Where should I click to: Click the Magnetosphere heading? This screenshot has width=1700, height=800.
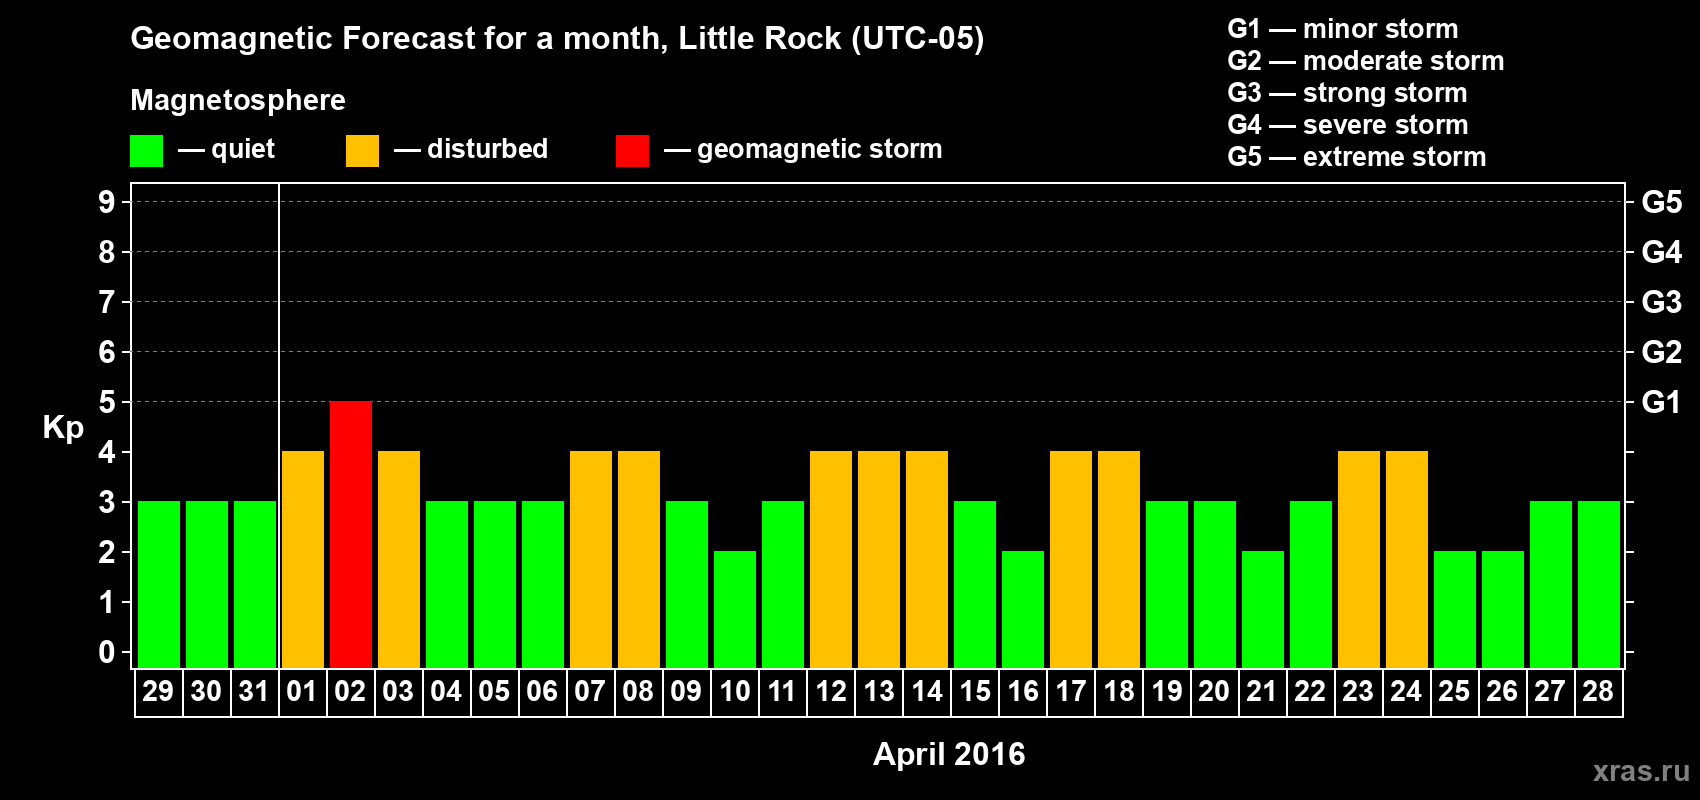pyautogui.click(x=238, y=100)
